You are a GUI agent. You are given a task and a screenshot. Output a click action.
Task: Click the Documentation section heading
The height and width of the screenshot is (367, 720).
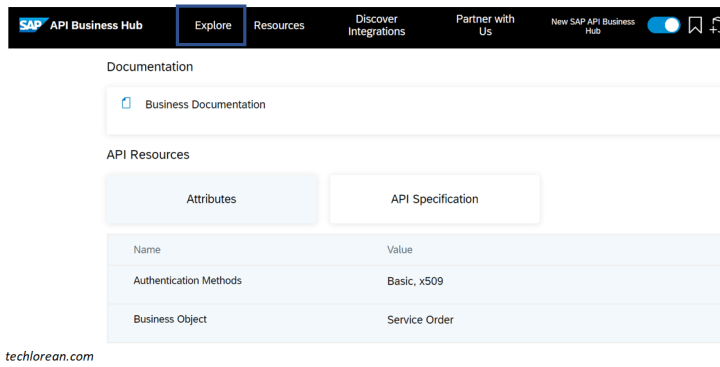coord(150,67)
